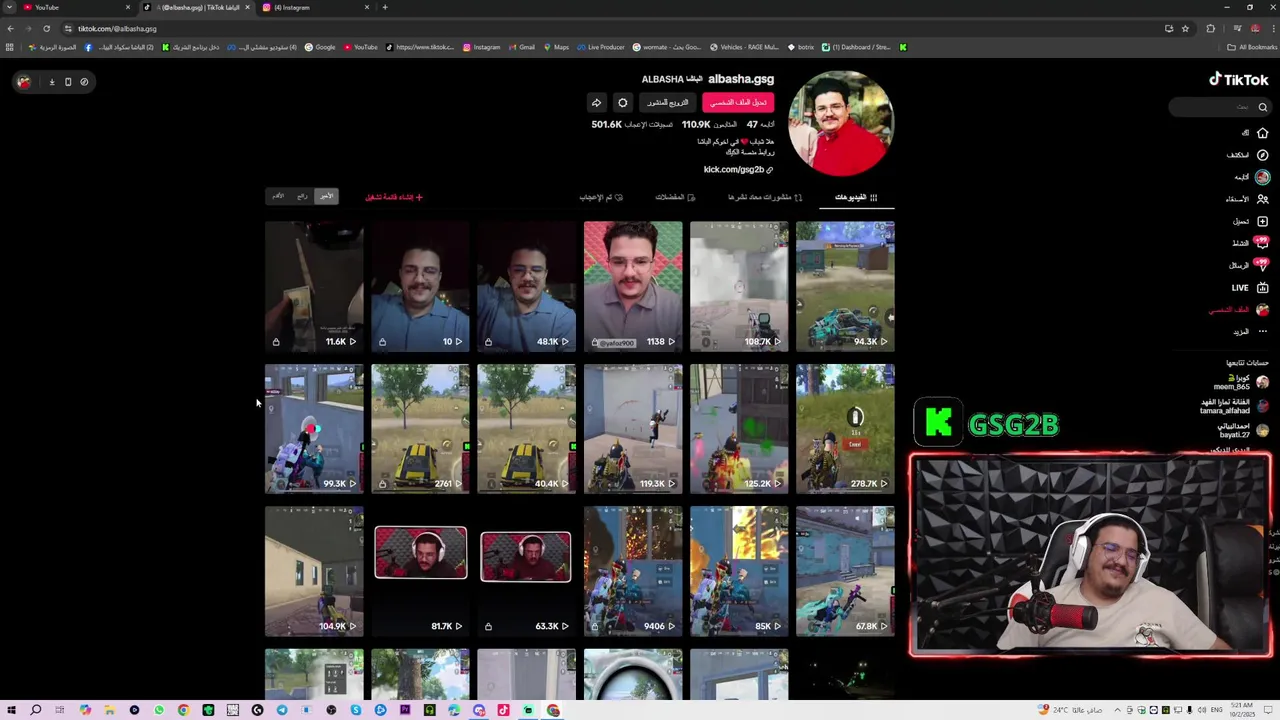
Task: Bookmark this page with the star icon
Action: point(1185,28)
